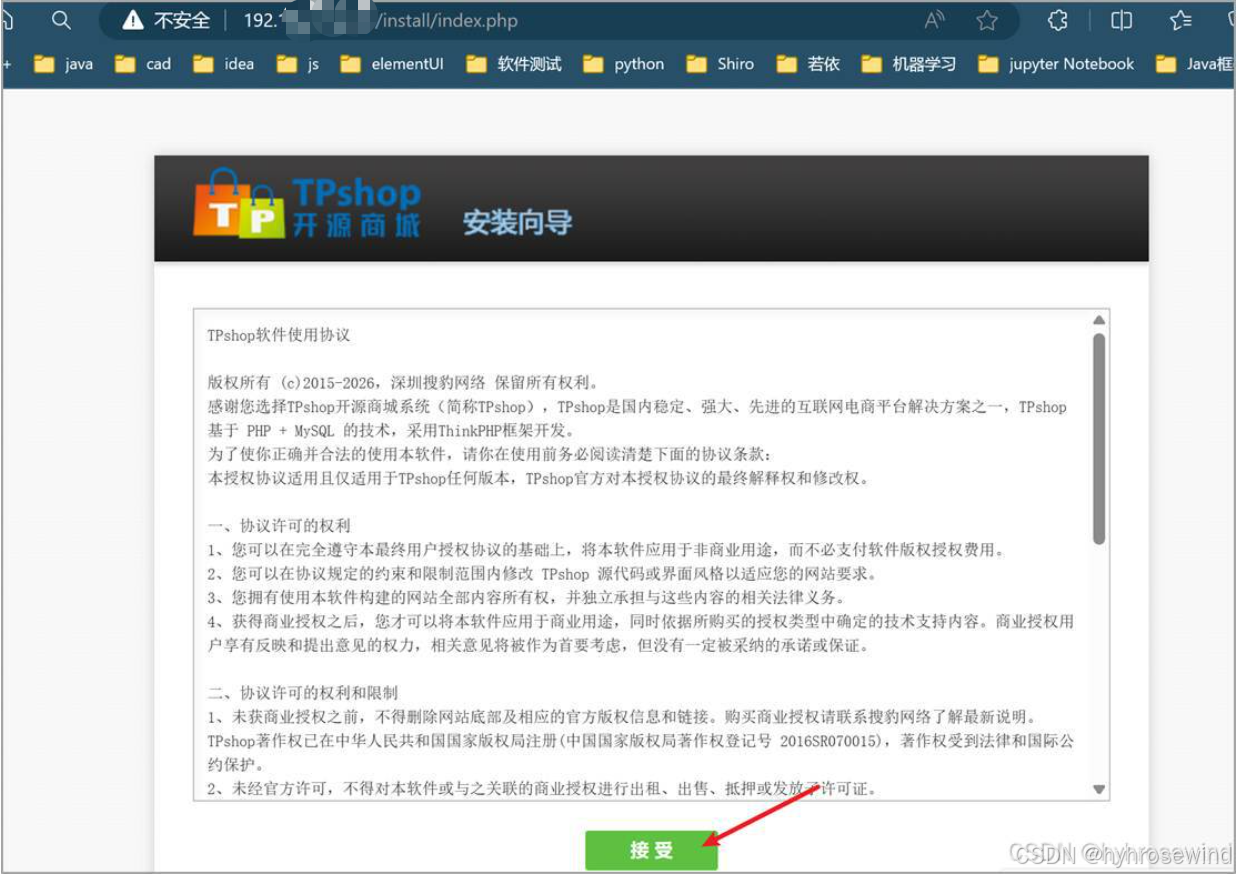Screen dimensions: 1236x875
Task: Click the TPshop shopping bag logo
Action: click(x=239, y=204)
